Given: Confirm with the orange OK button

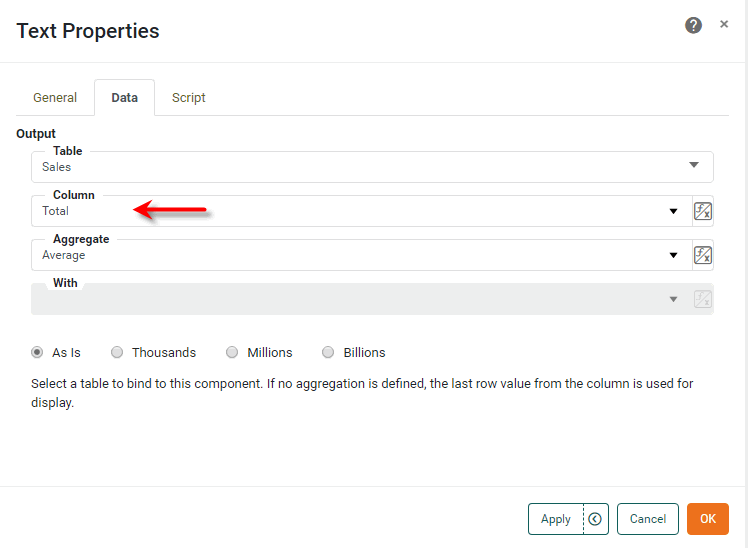Looking at the screenshot, I should coord(708,519).
